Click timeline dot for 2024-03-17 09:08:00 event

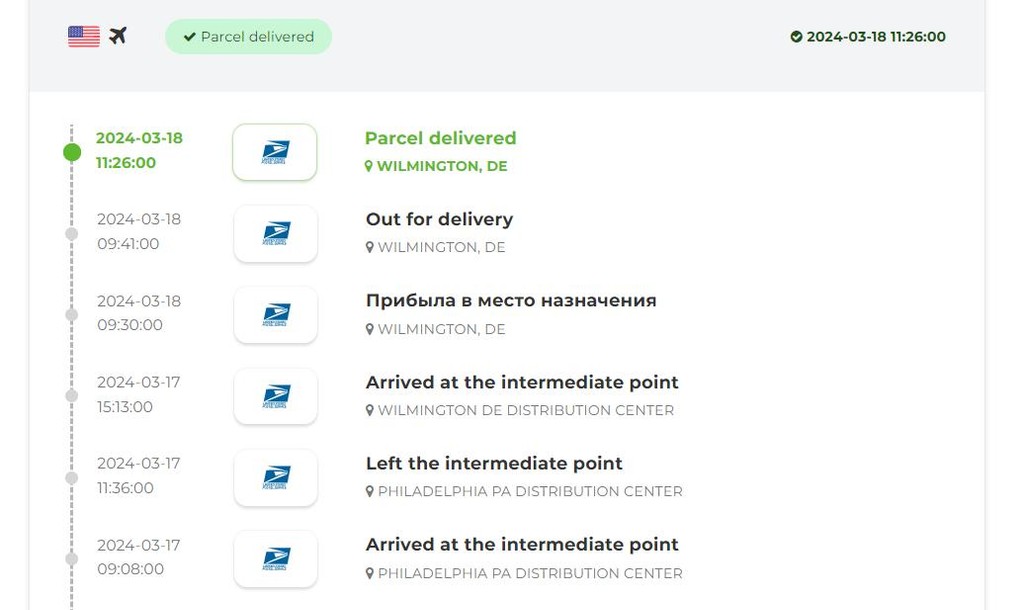(x=72, y=558)
